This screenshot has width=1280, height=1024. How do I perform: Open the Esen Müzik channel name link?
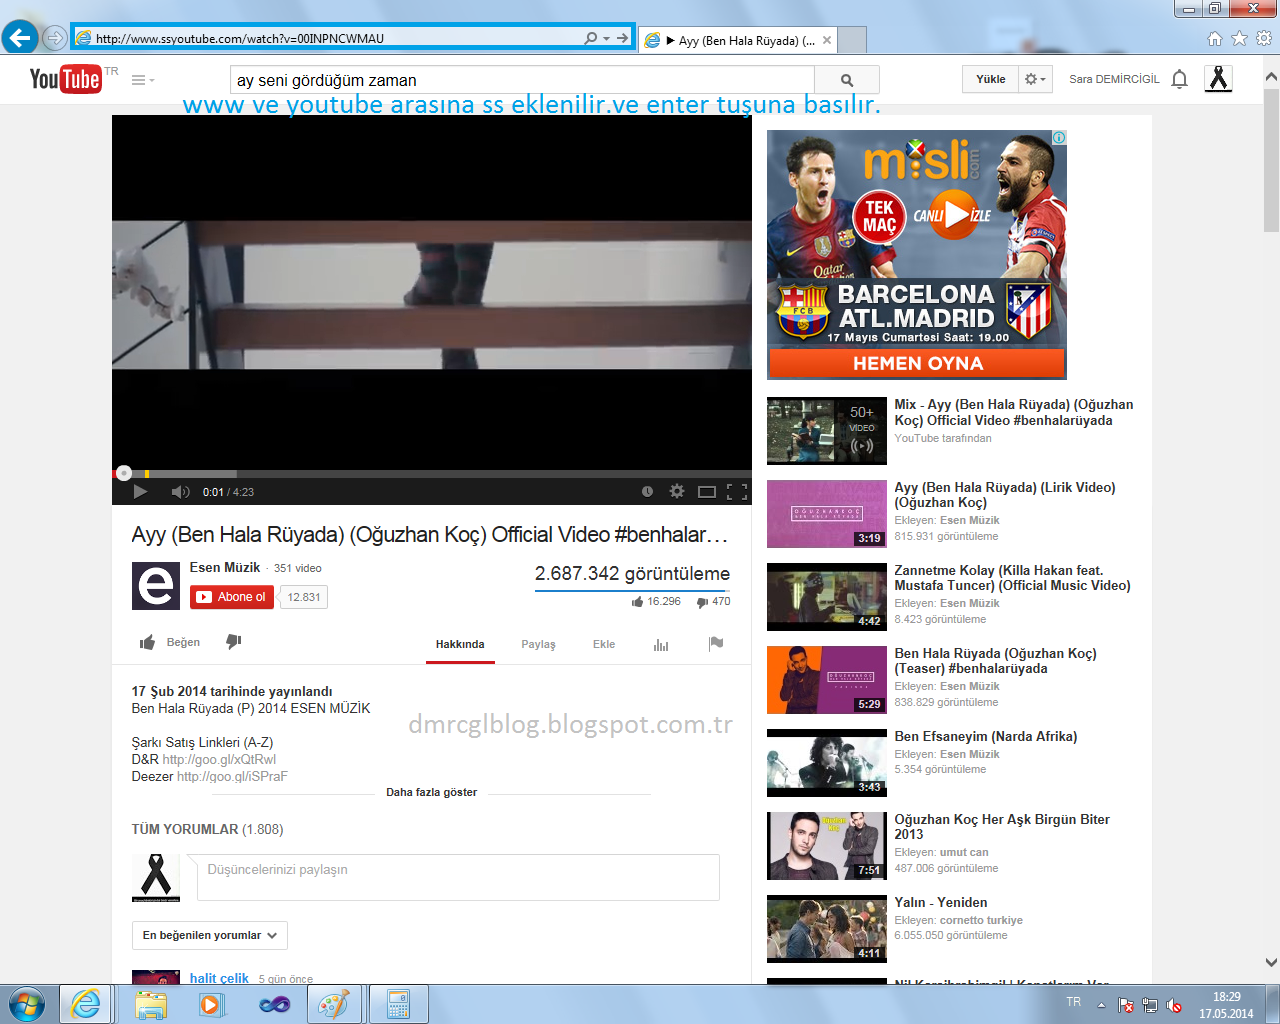click(x=225, y=567)
